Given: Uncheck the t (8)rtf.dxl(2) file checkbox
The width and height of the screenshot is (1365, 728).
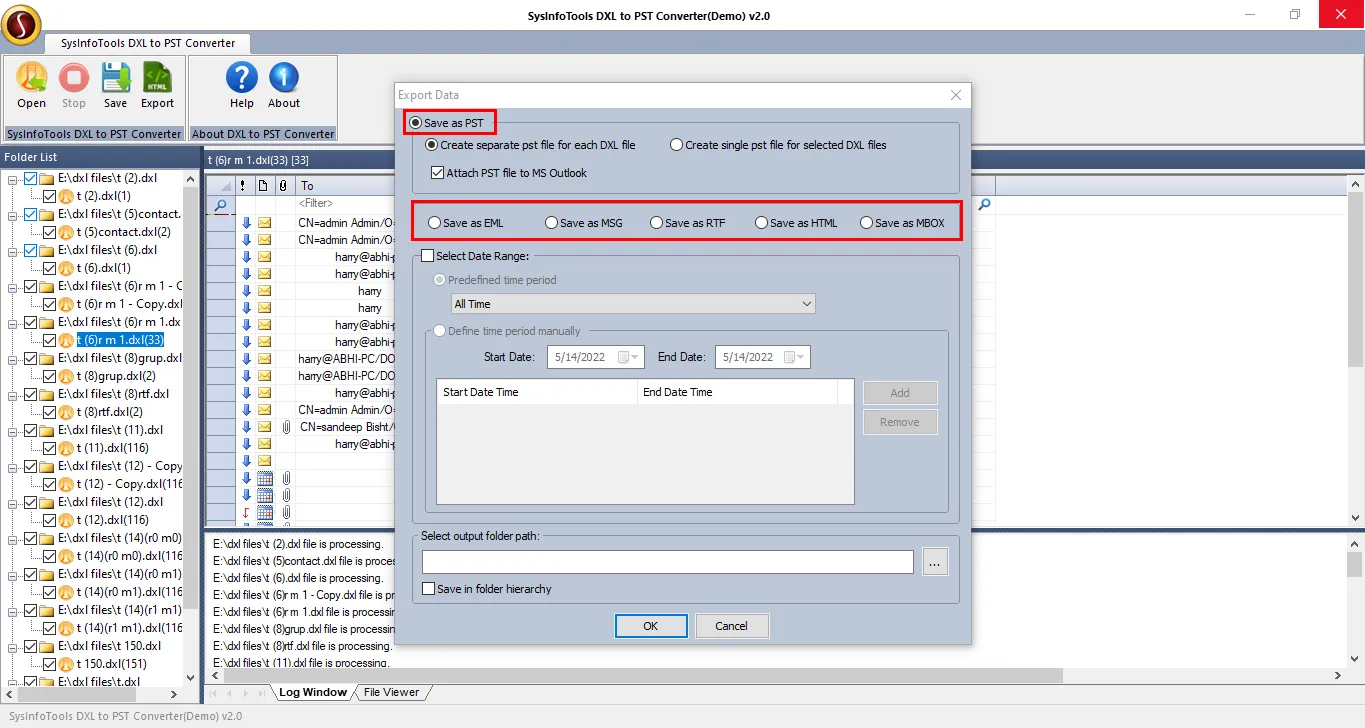Looking at the screenshot, I should click(50, 412).
